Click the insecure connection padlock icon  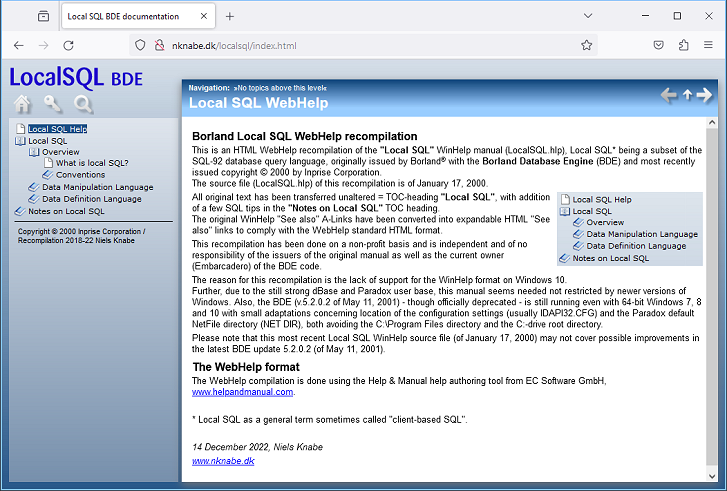point(159,45)
